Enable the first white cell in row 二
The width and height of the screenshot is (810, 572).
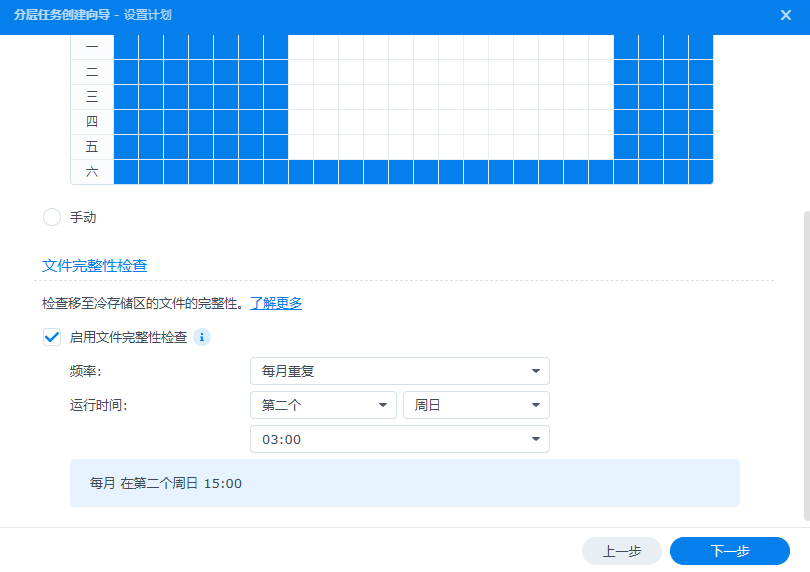coord(301,72)
